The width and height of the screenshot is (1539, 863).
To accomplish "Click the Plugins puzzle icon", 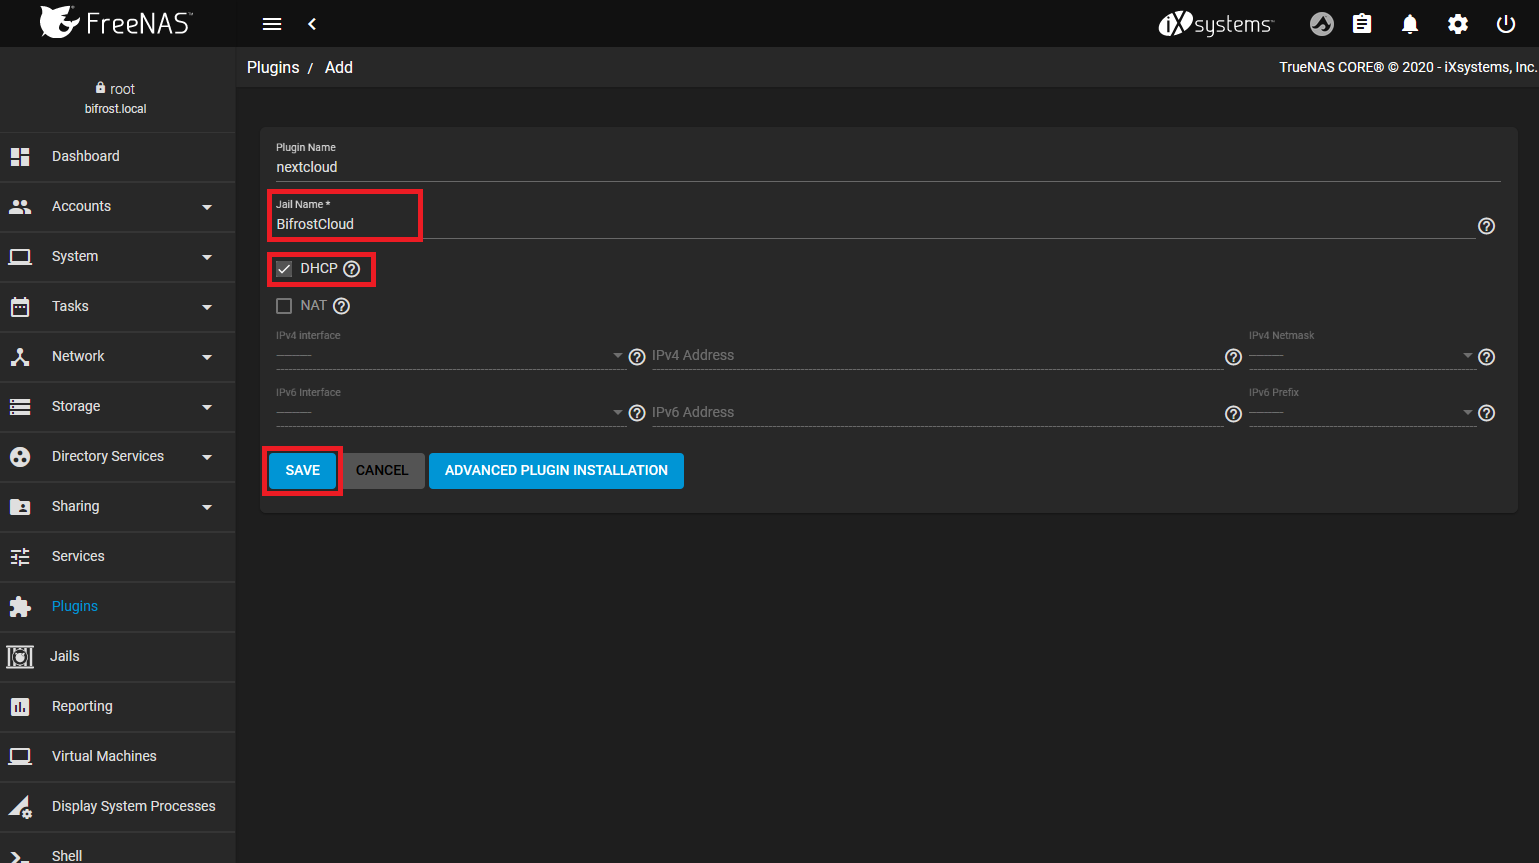I will coord(20,606).
